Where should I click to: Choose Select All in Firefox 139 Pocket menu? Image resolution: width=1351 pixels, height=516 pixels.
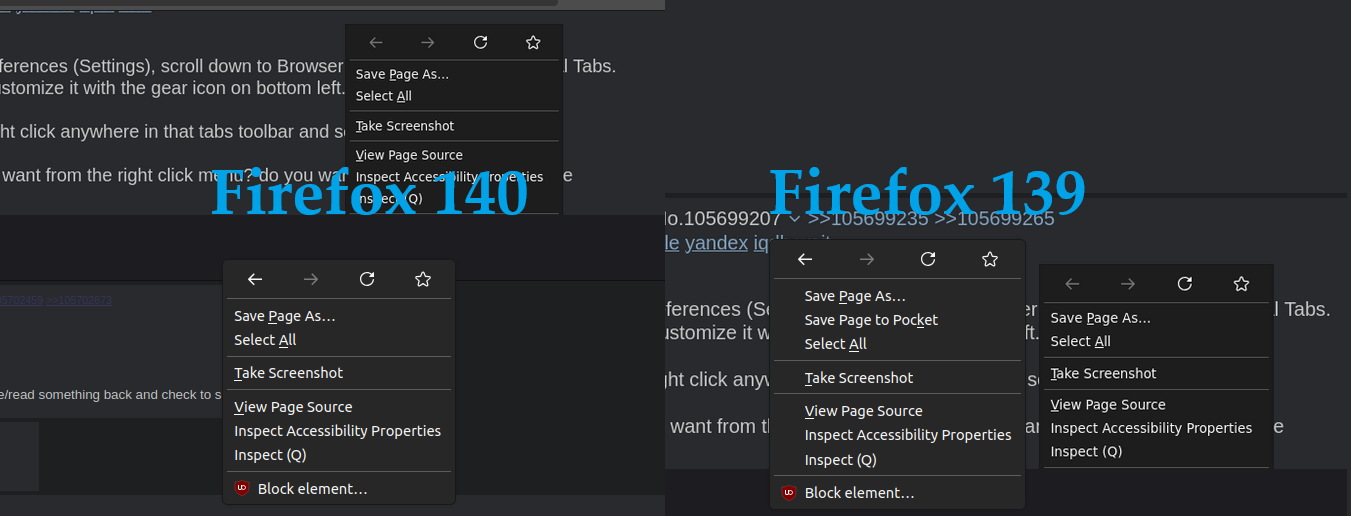point(835,344)
